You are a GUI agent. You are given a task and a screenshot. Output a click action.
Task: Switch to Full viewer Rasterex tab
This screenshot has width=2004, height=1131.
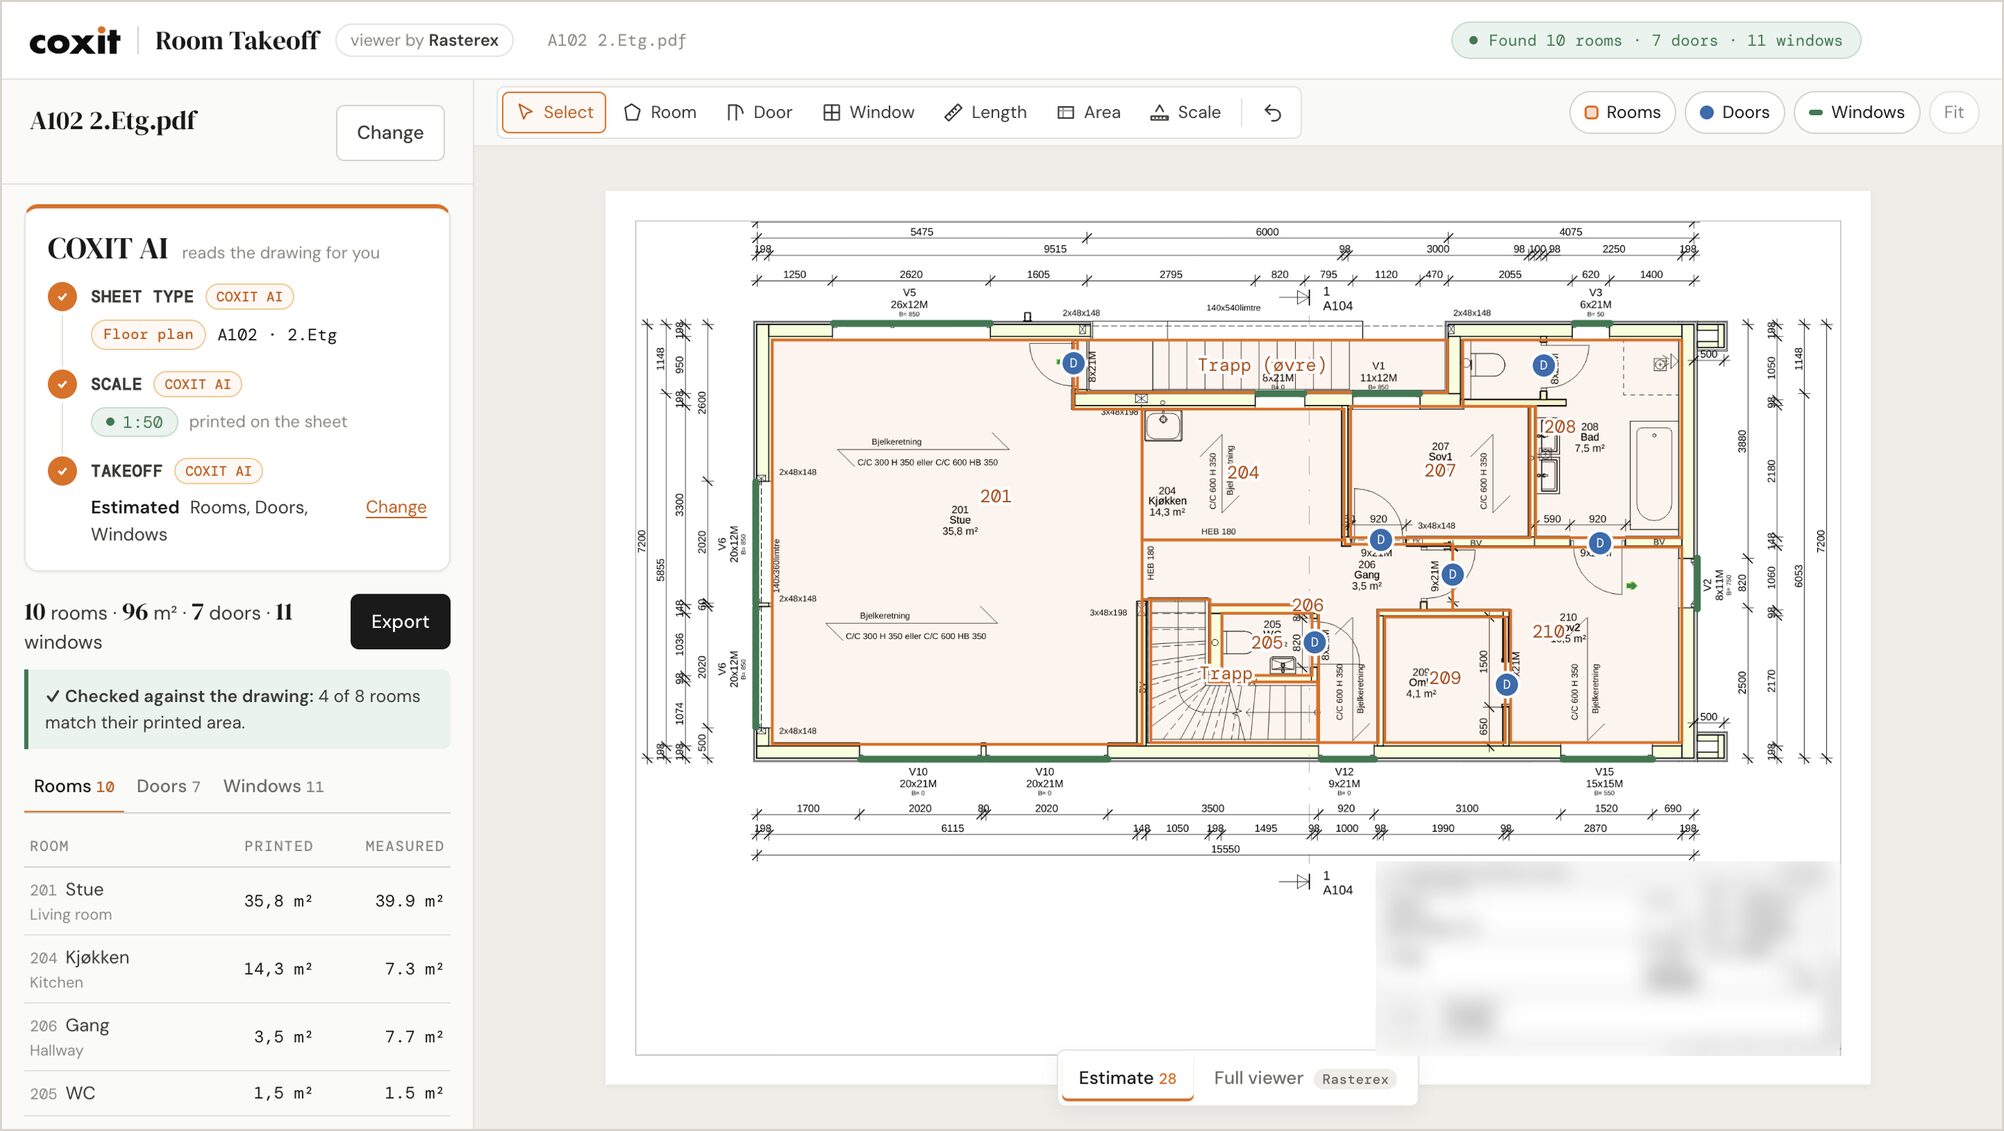[x=1304, y=1078]
